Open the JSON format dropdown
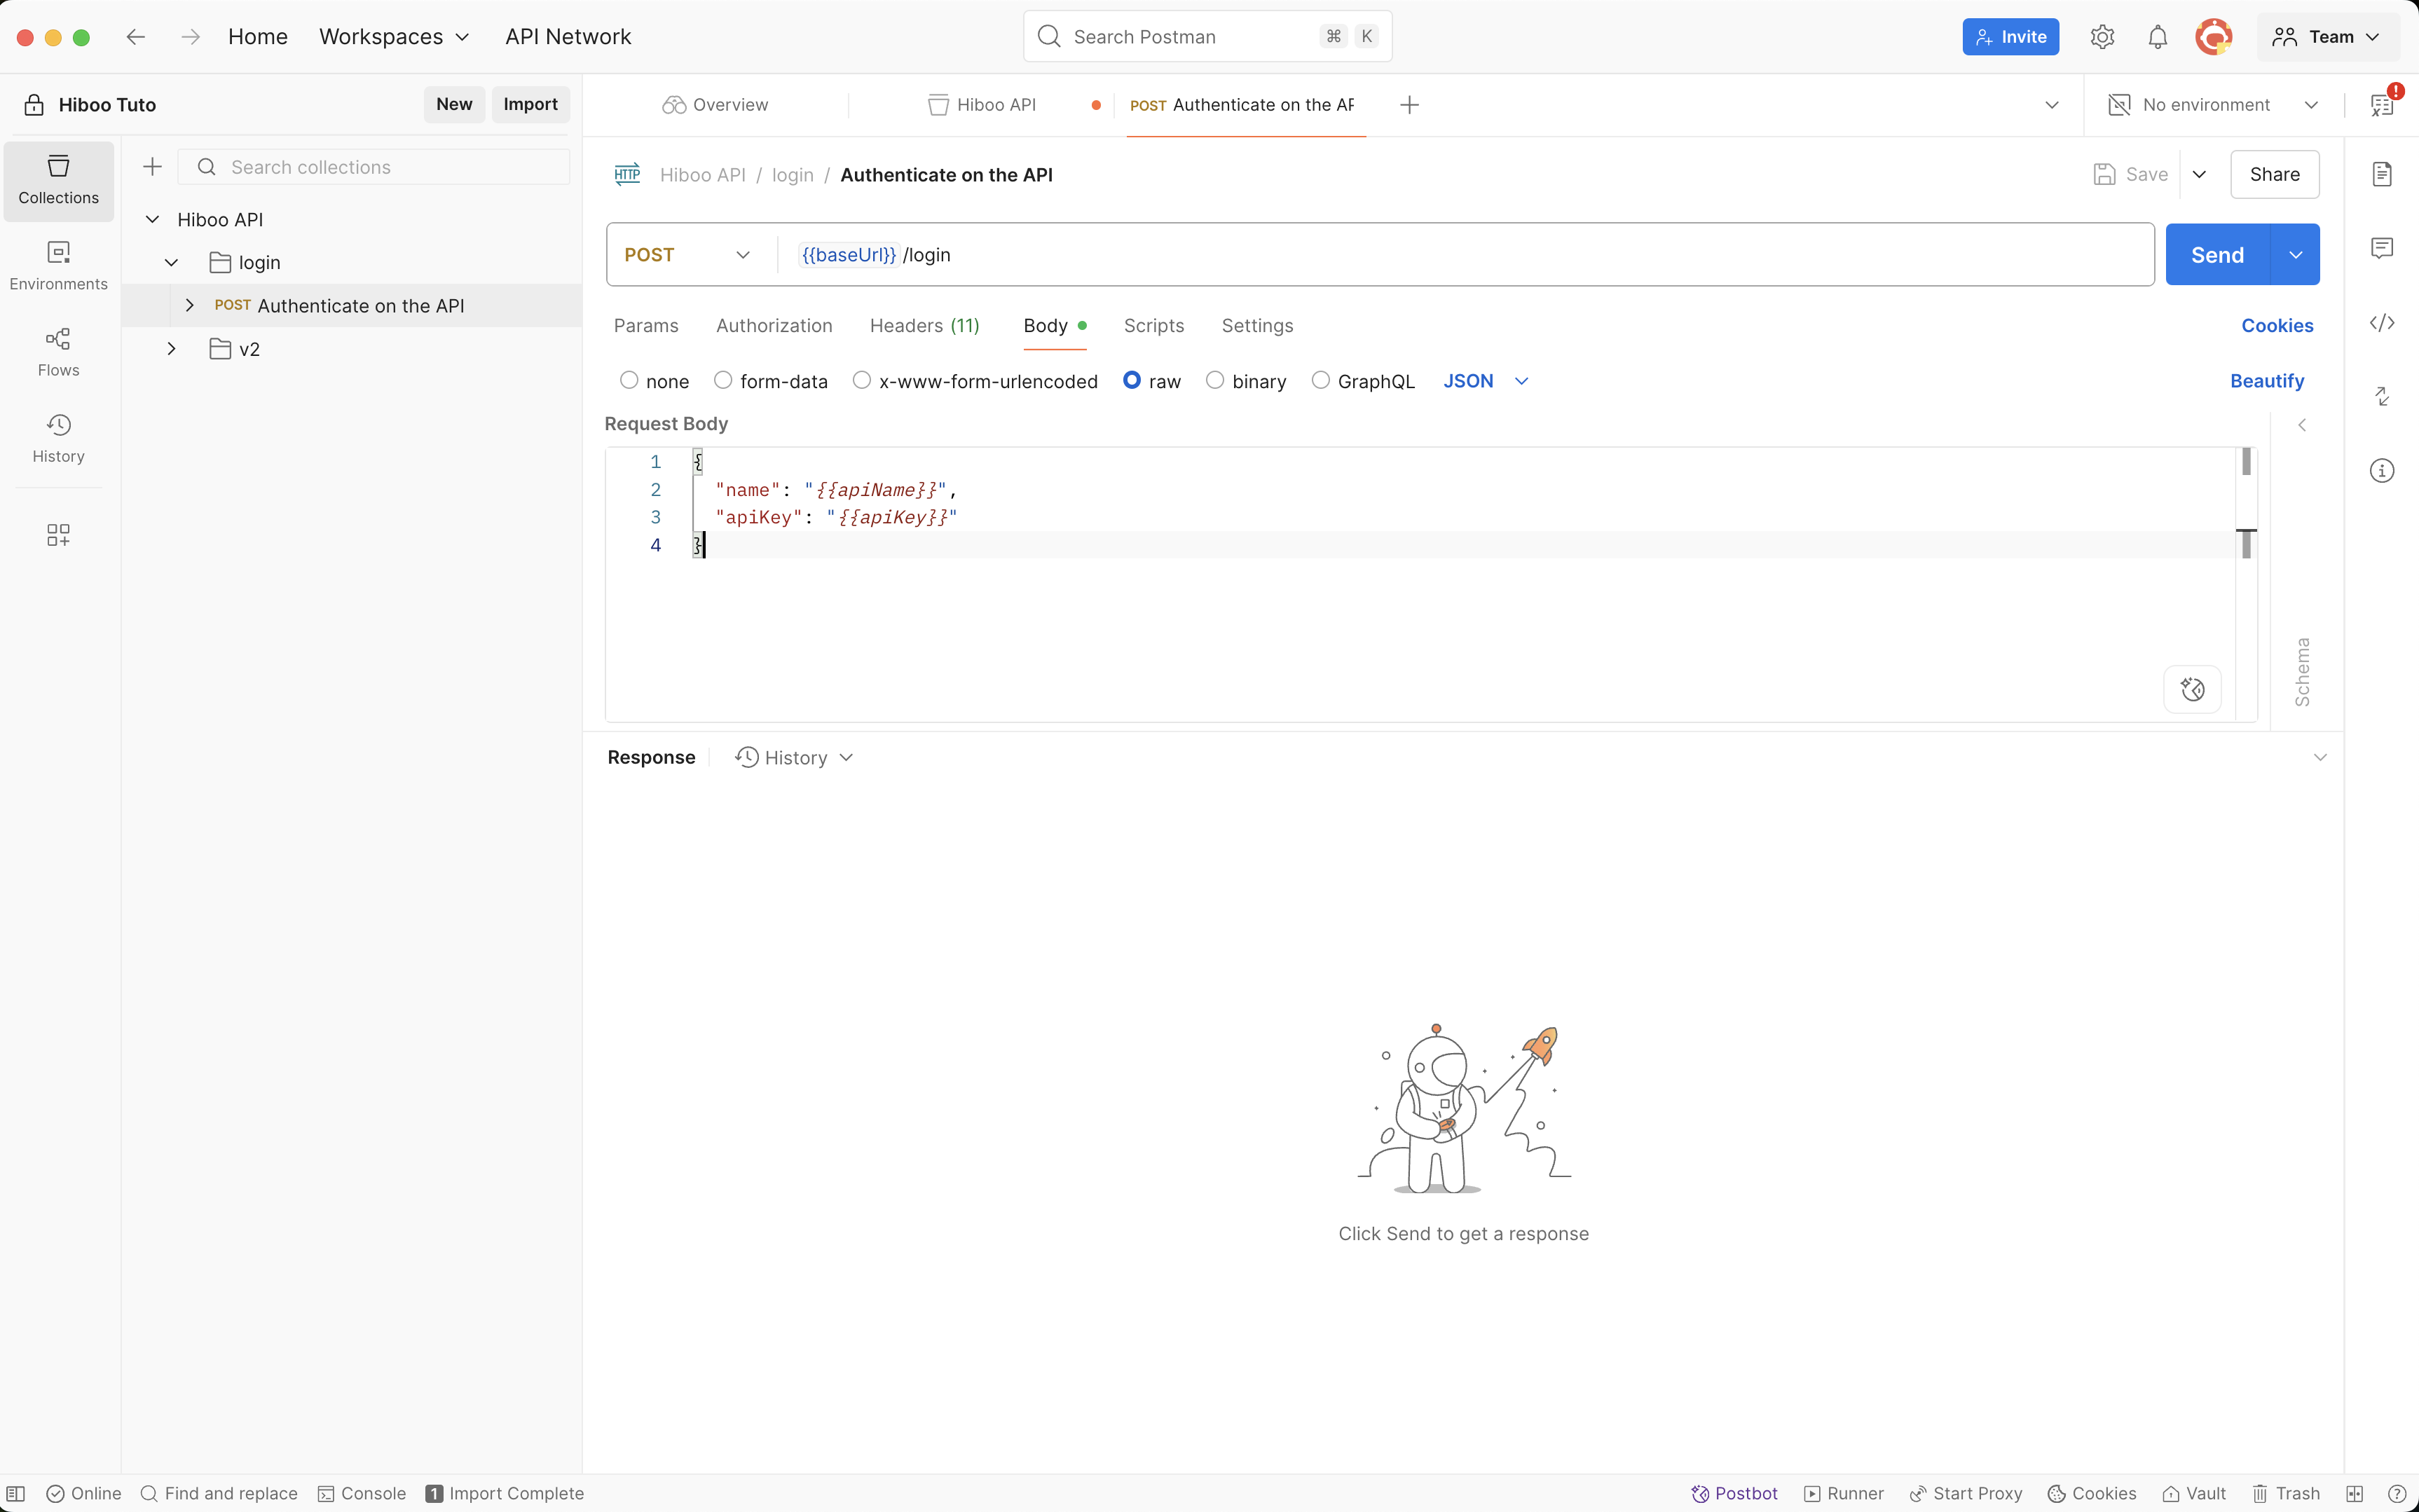 point(1485,381)
